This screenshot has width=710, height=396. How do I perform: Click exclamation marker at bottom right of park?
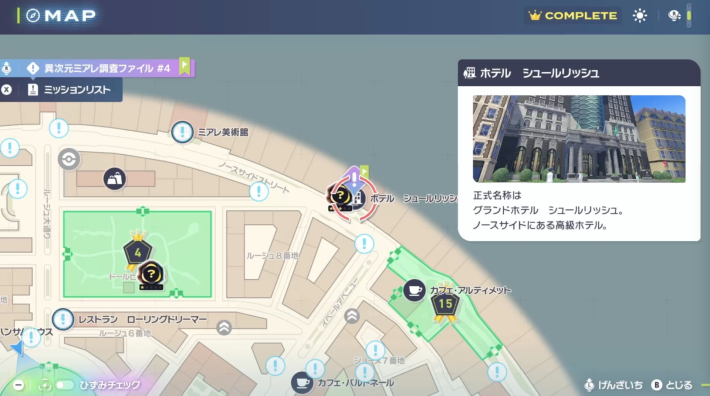click(497, 372)
